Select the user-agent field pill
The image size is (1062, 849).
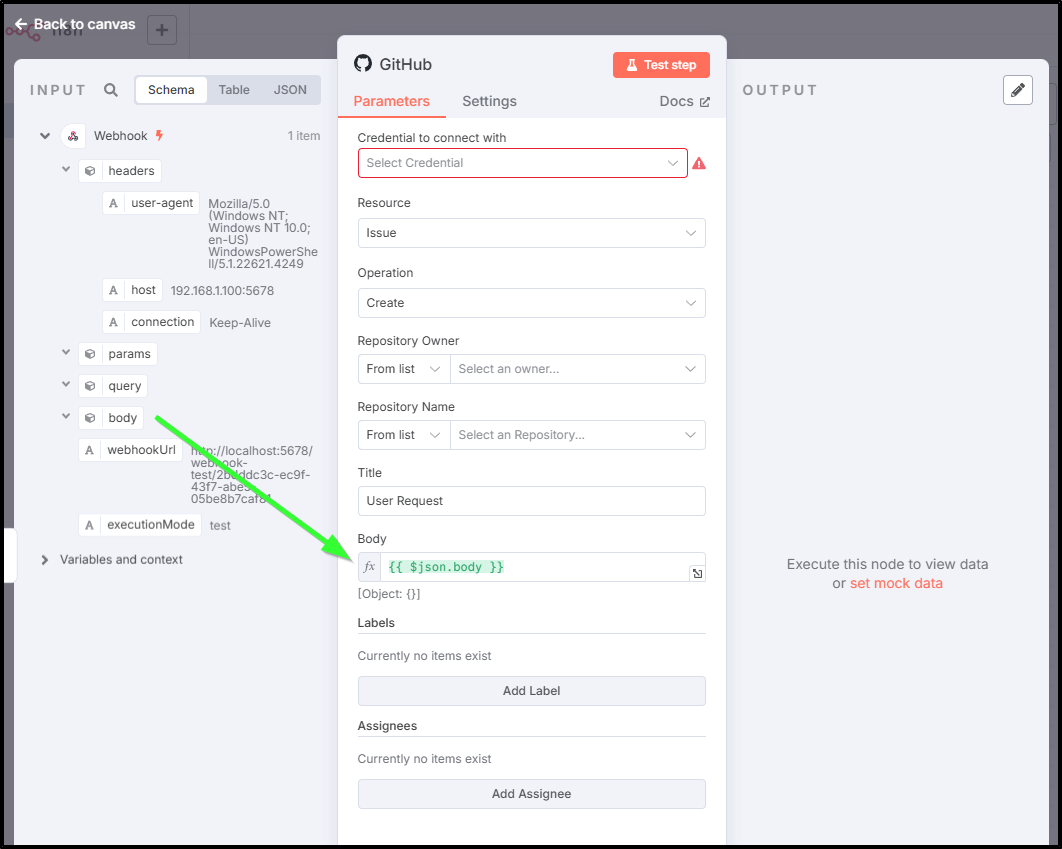(x=151, y=203)
